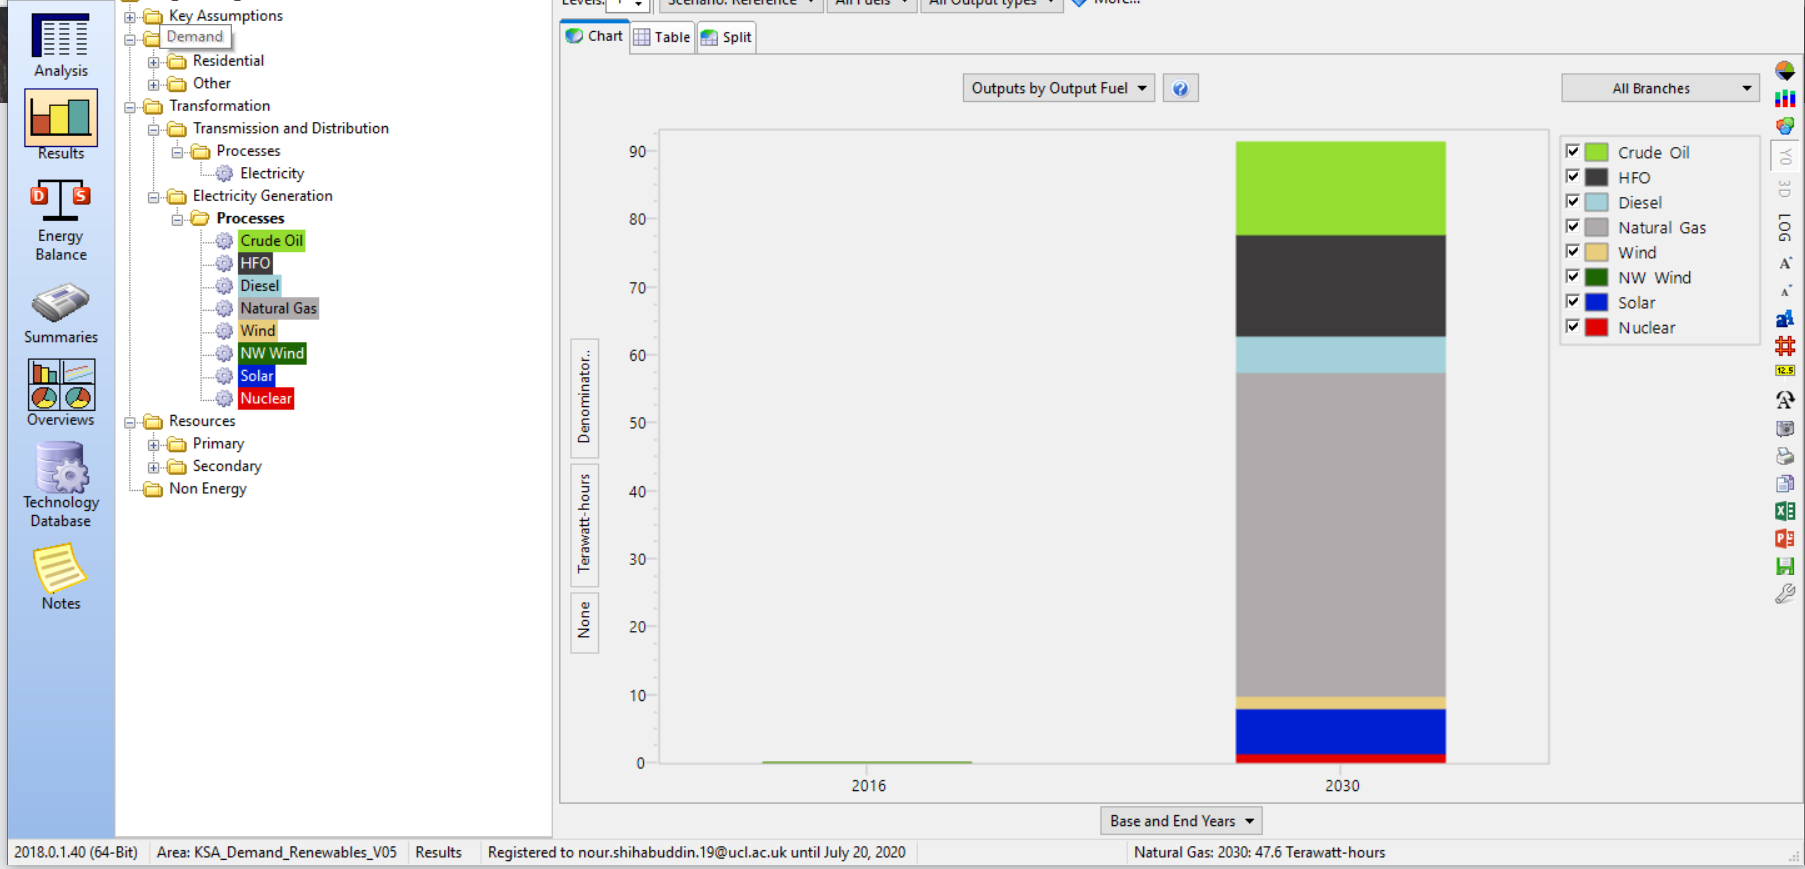Select the stacked bar chart icon
Screen dimensions: 1805x869
pos(1785,99)
